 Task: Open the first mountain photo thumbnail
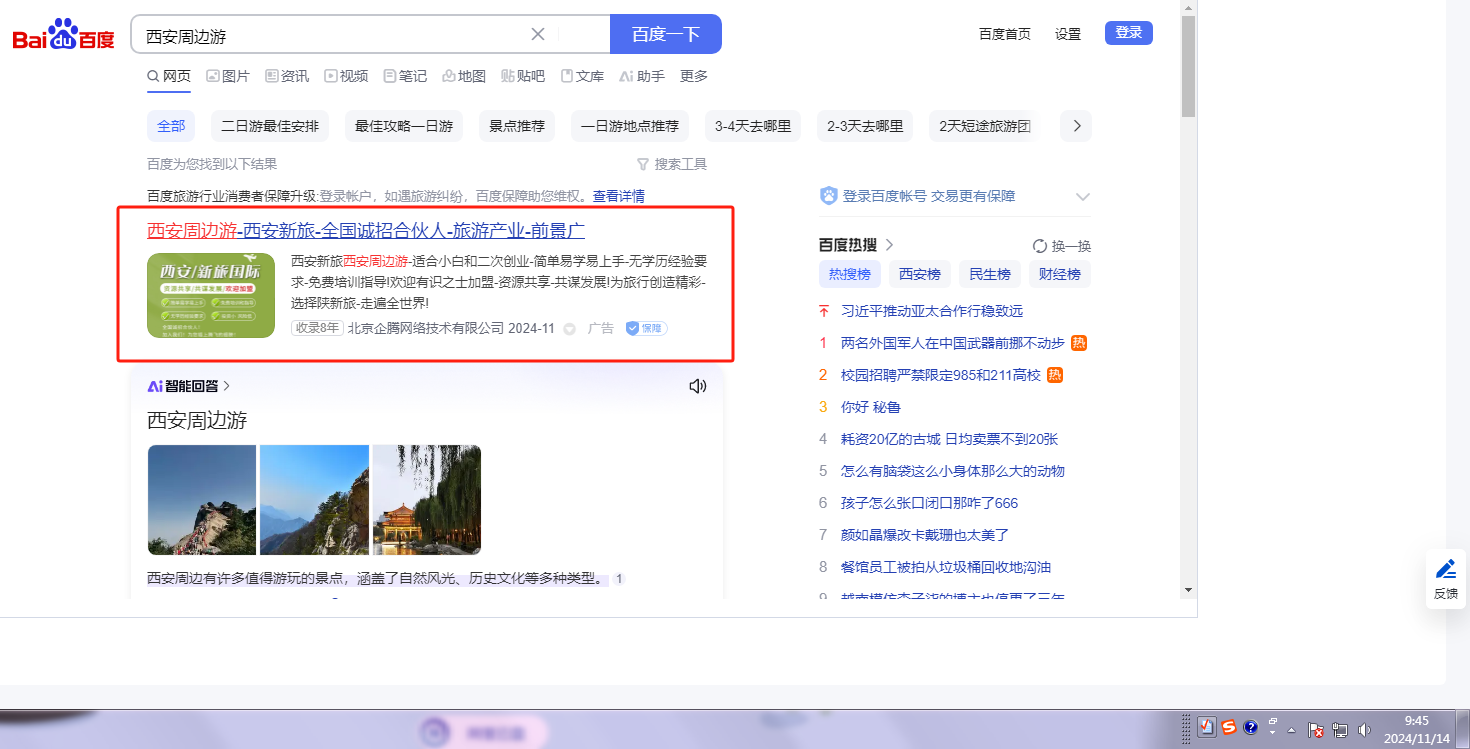click(x=202, y=500)
